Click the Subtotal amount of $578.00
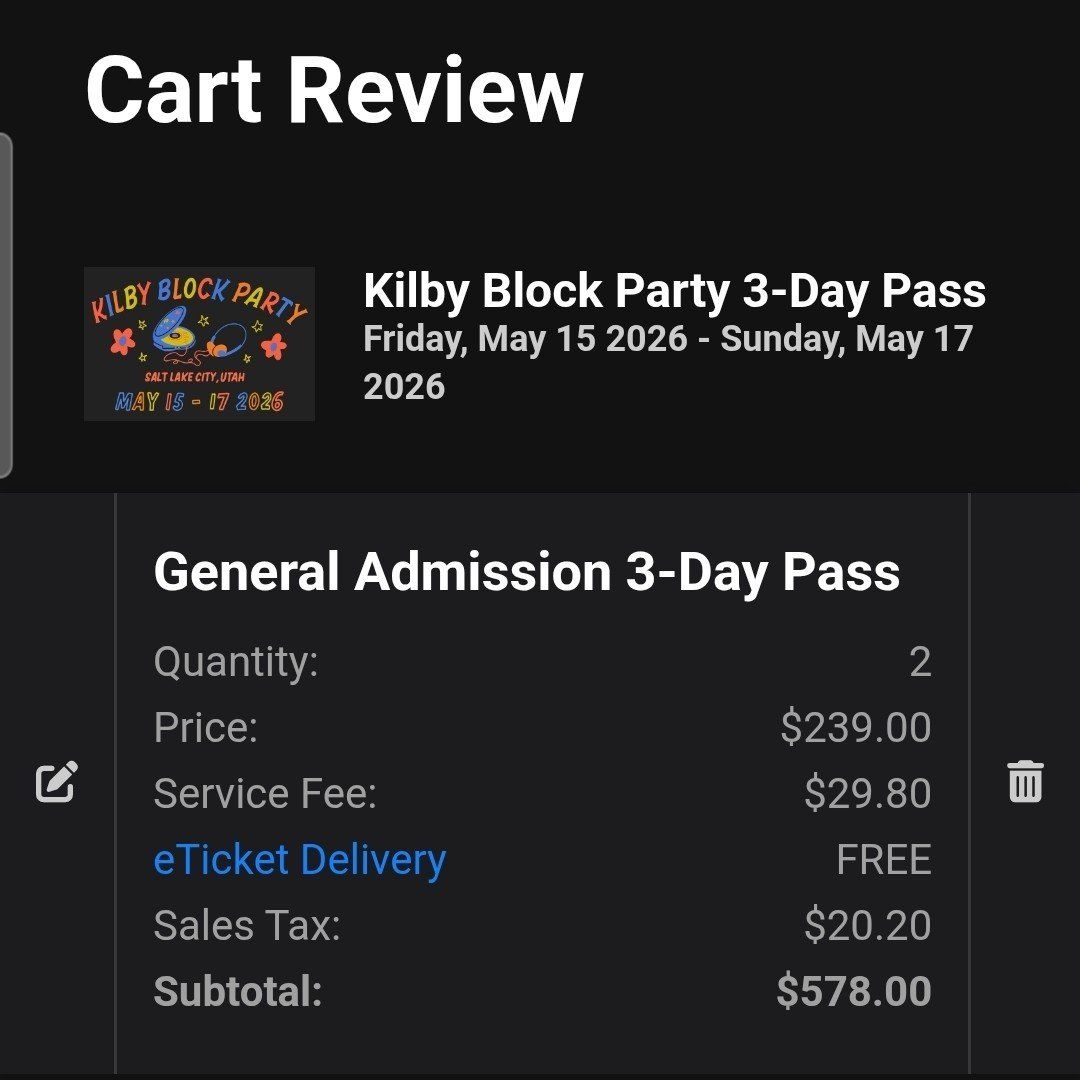The width and height of the screenshot is (1080, 1080). coord(855,991)
